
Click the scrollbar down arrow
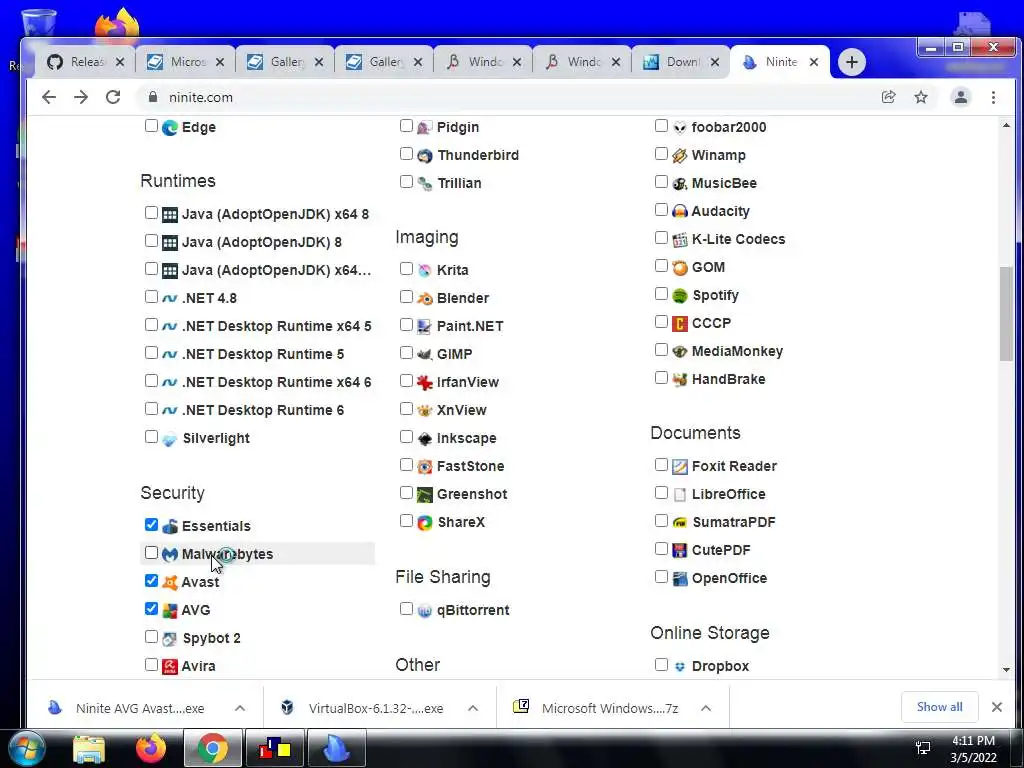click(x=1006, y=670)
